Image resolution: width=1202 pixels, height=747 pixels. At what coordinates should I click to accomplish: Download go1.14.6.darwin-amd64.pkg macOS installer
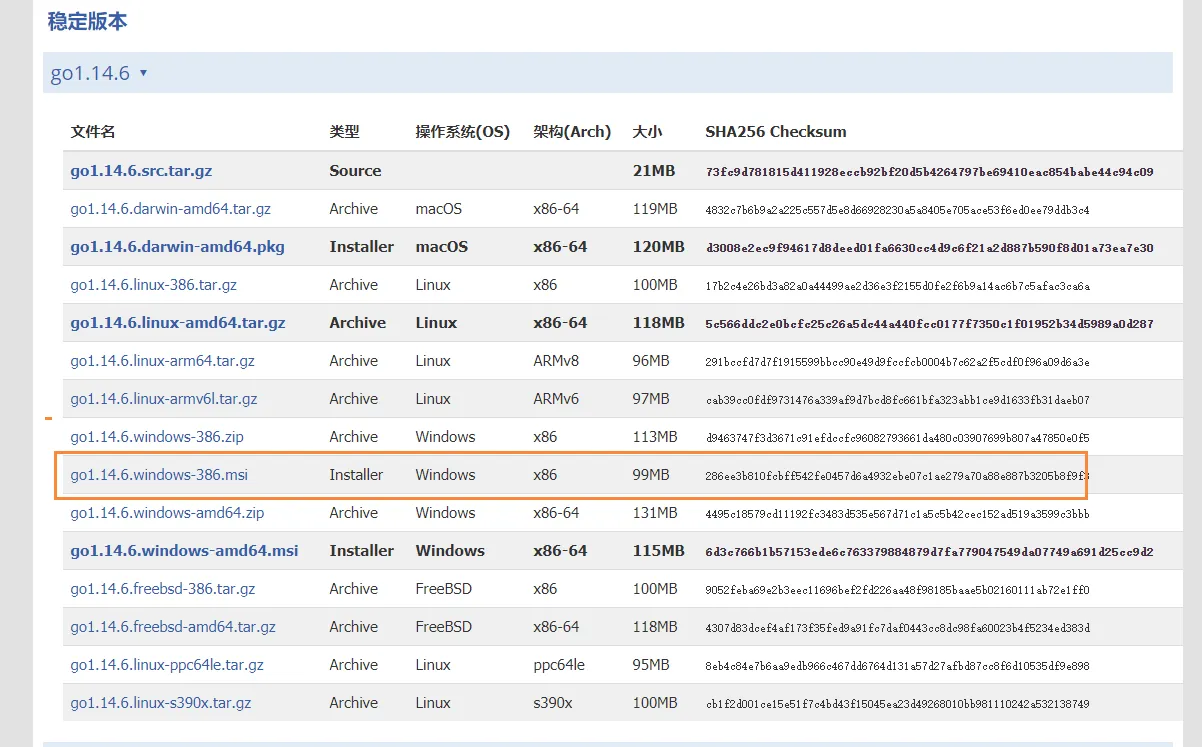177,247
